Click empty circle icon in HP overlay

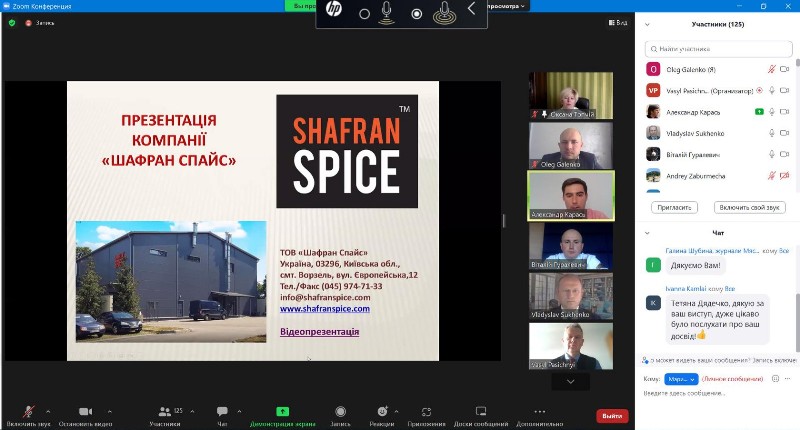pyautogui.click(x=364, y=14)
